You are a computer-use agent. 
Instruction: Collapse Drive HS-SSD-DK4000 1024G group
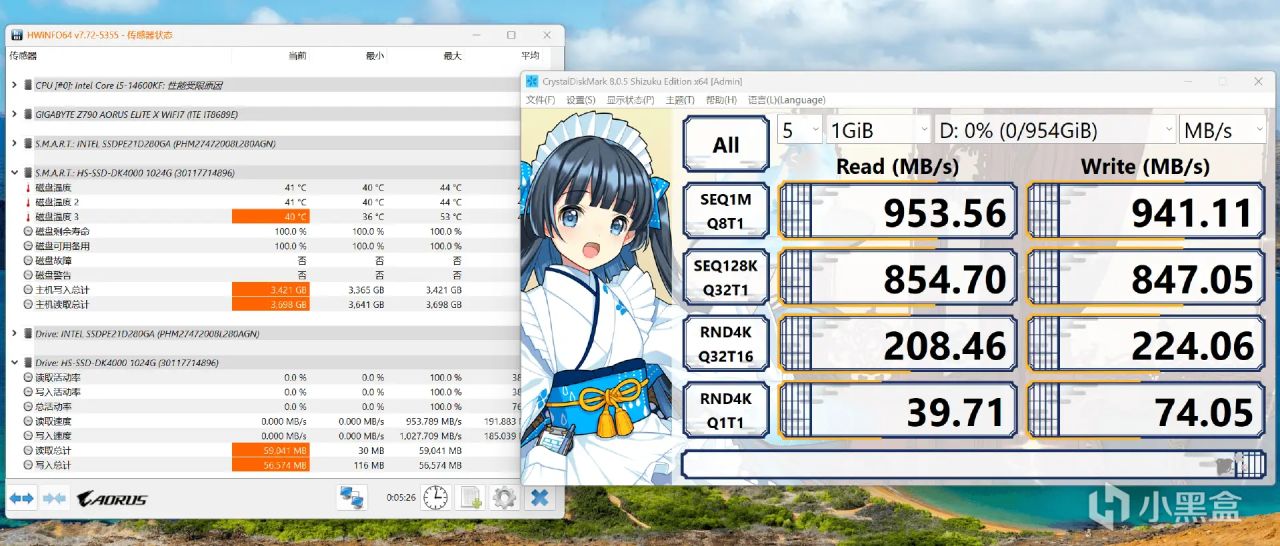14,362
